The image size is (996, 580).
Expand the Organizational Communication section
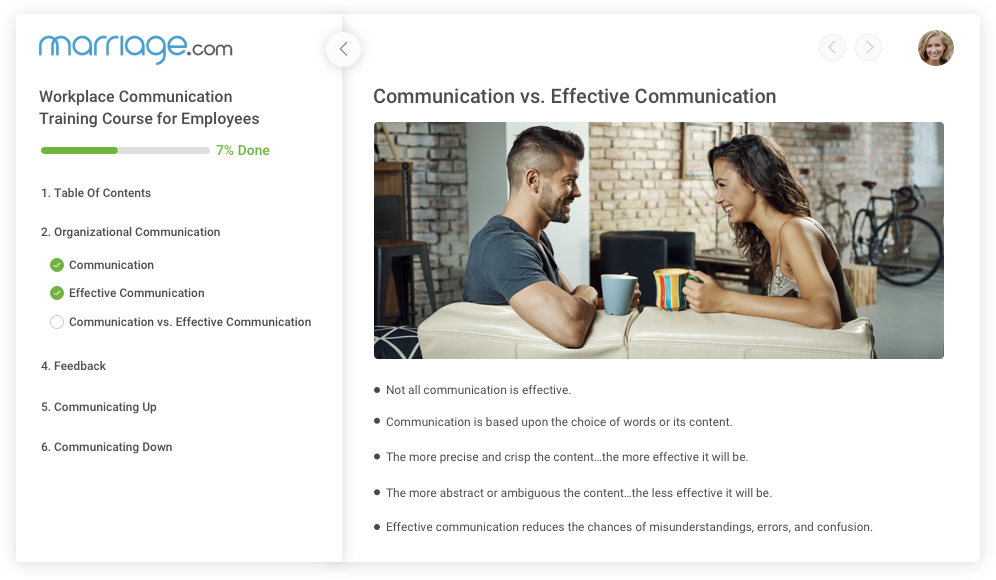pyautogui.click(x=130, y=232)
